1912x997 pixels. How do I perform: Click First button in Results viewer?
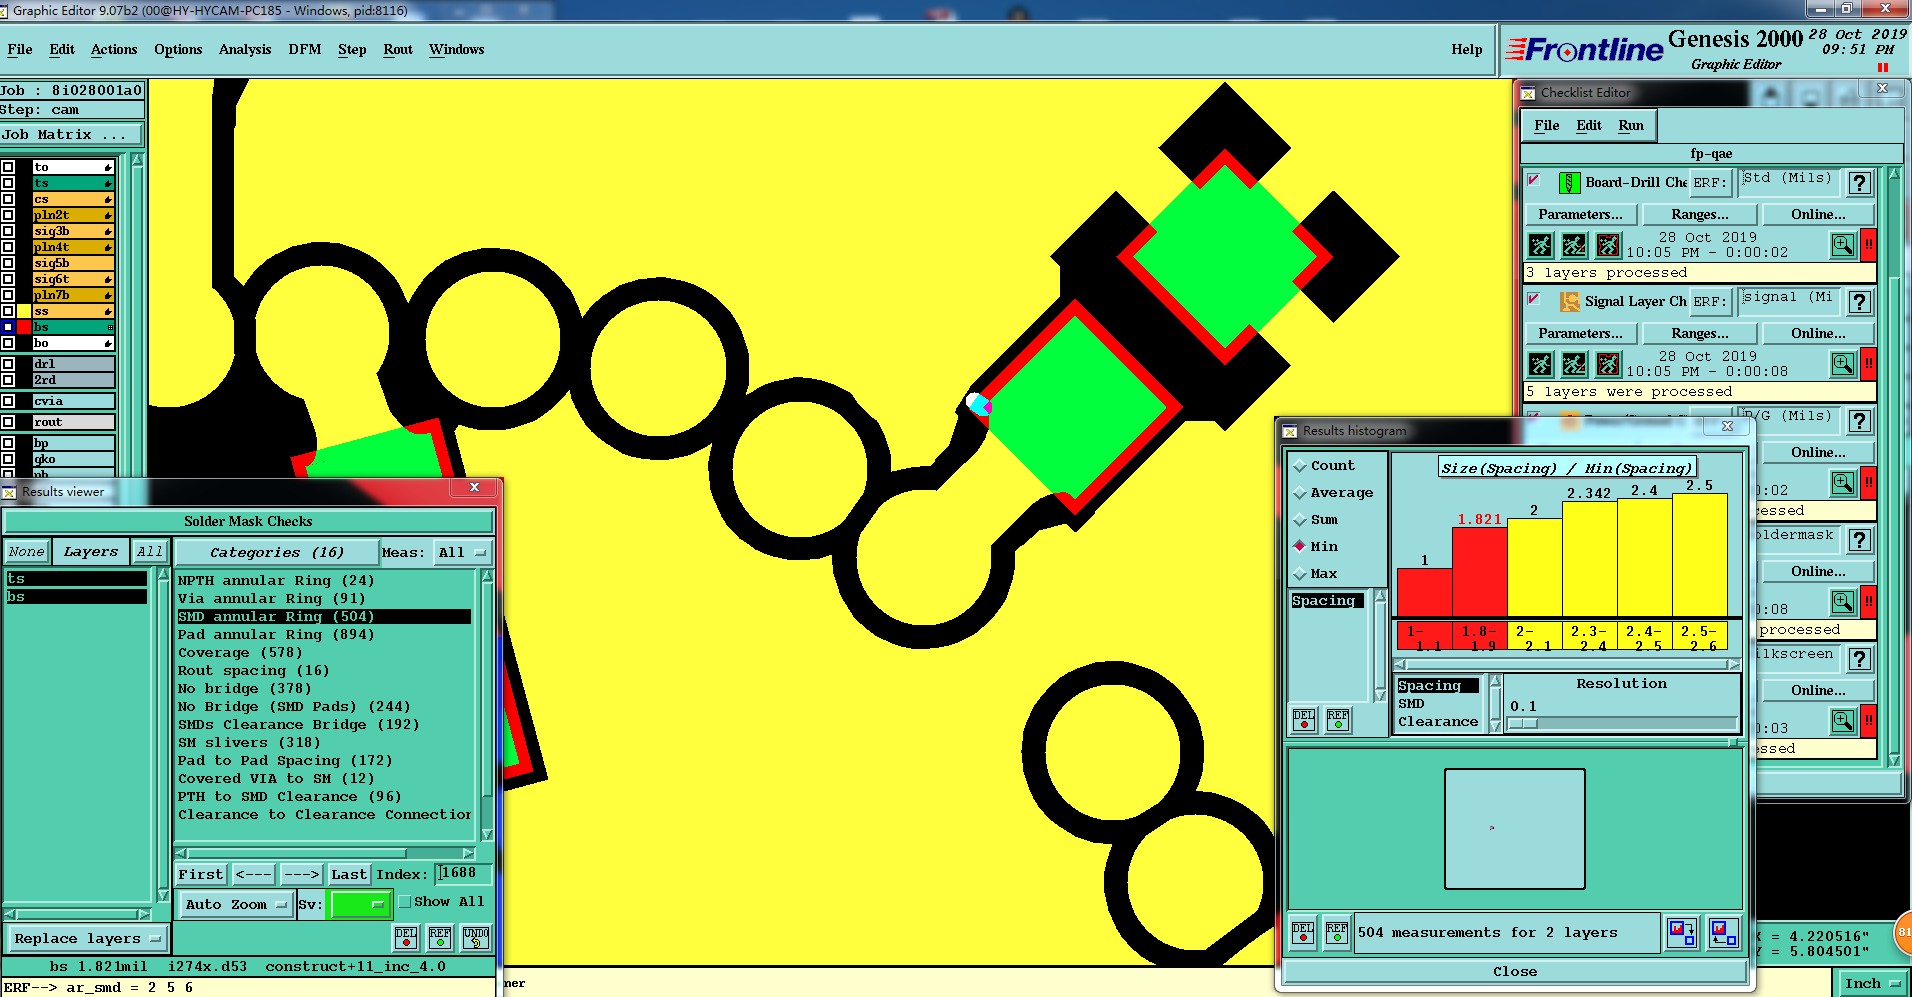pyautogui.click(x=201, y=874)
